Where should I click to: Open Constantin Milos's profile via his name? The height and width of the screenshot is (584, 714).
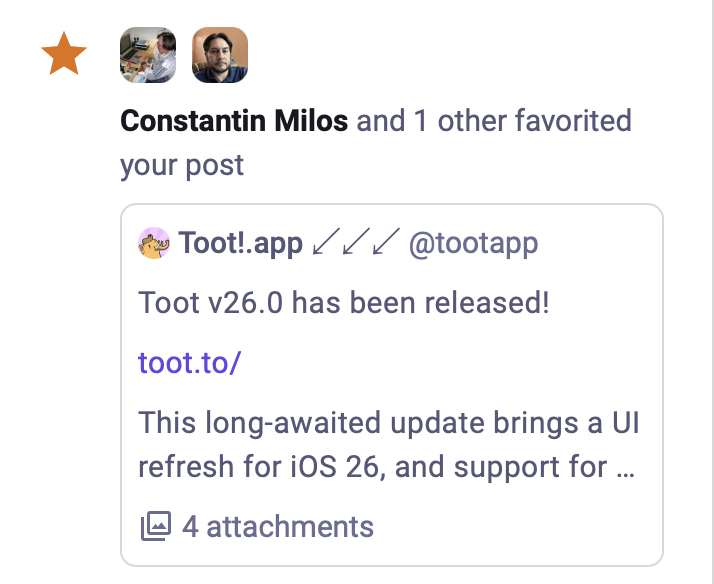coord(234,122)
